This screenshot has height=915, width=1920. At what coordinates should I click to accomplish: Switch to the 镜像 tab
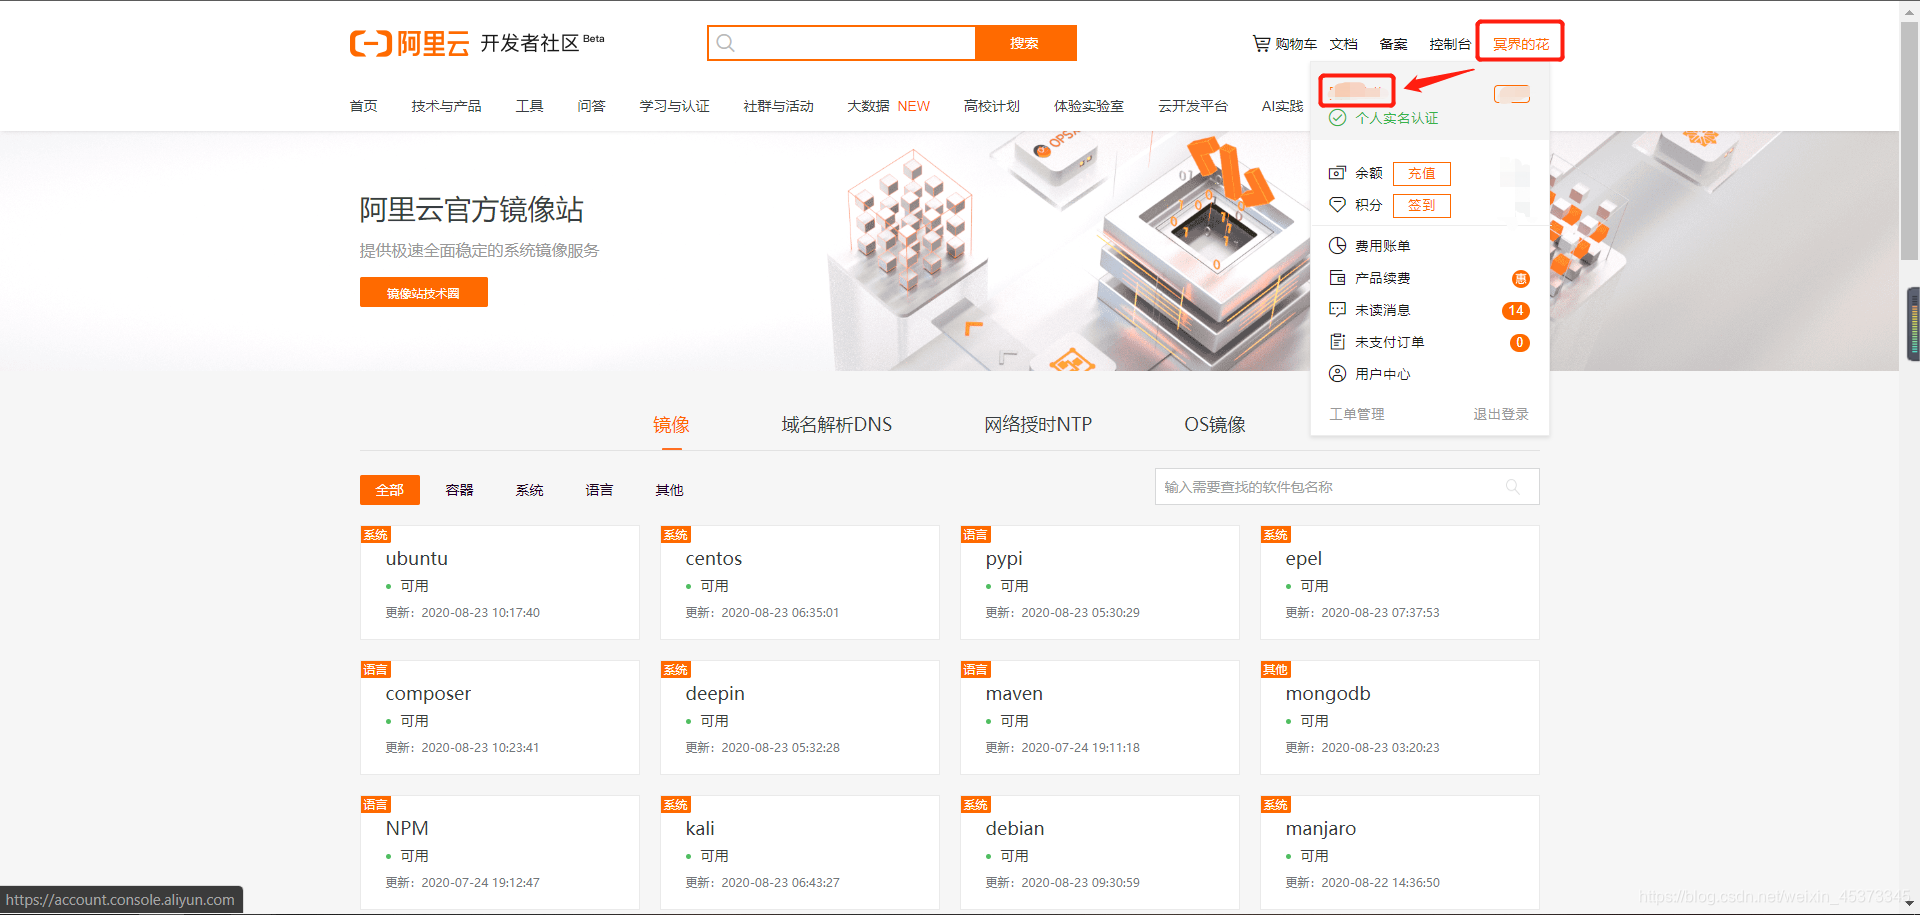pyautogui.click(x=671, y=425)
